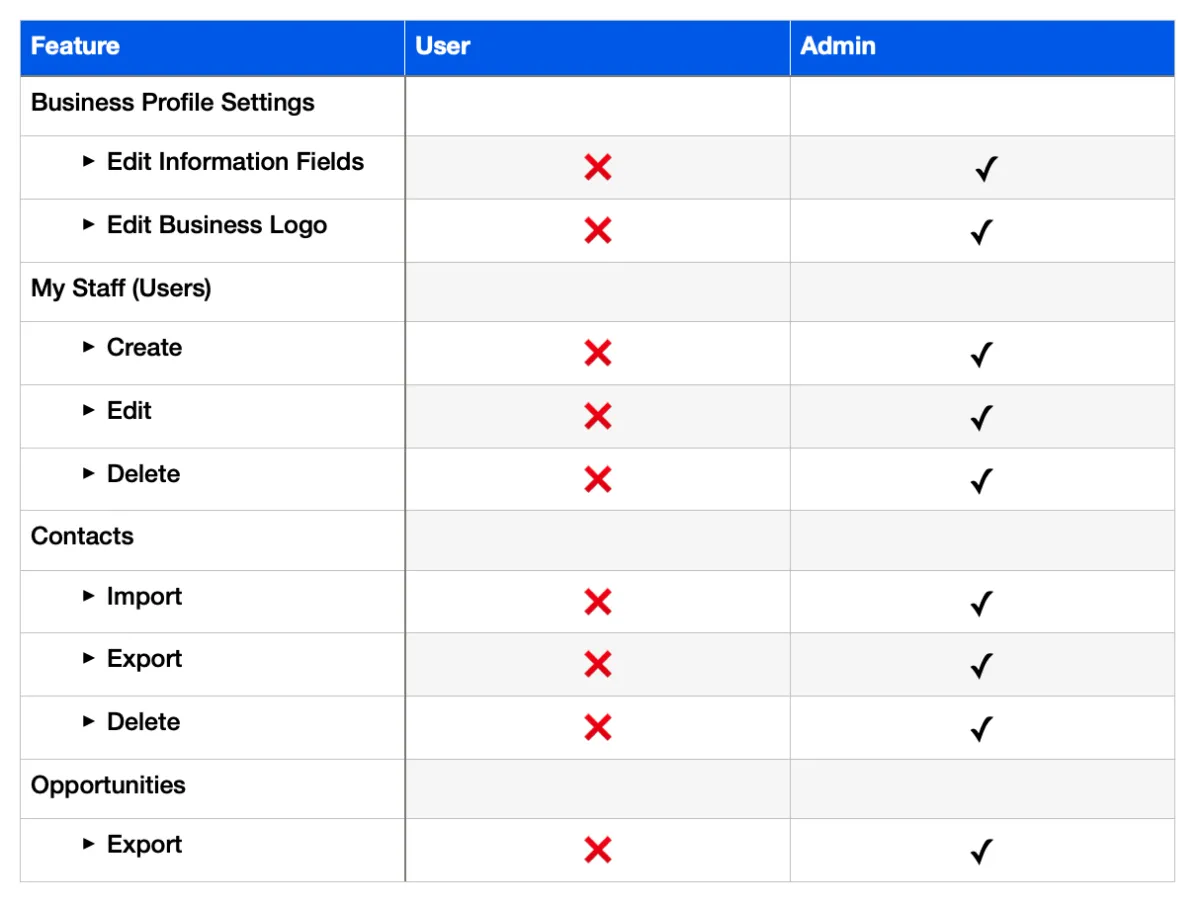Click the Feature column header
The width and height of the screenshot is (1200, 905).
[75, 46]
